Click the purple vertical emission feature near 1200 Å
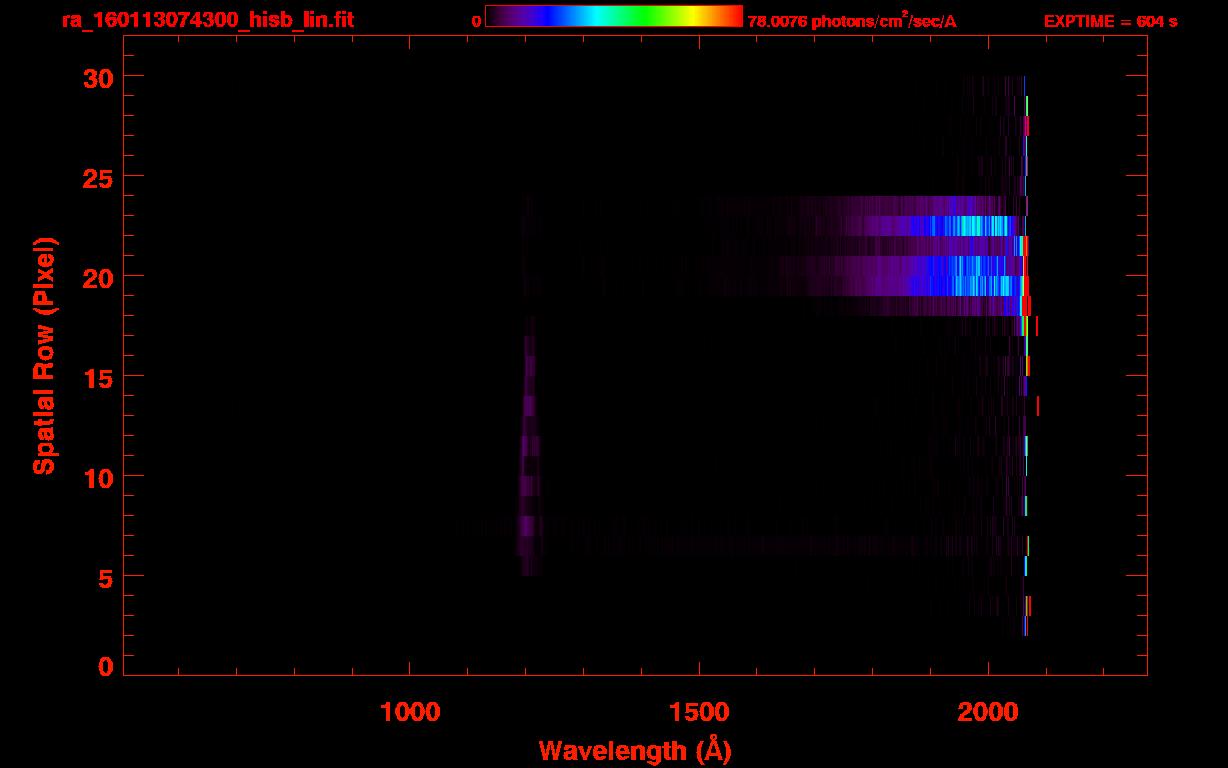 [x=529, y=445]
